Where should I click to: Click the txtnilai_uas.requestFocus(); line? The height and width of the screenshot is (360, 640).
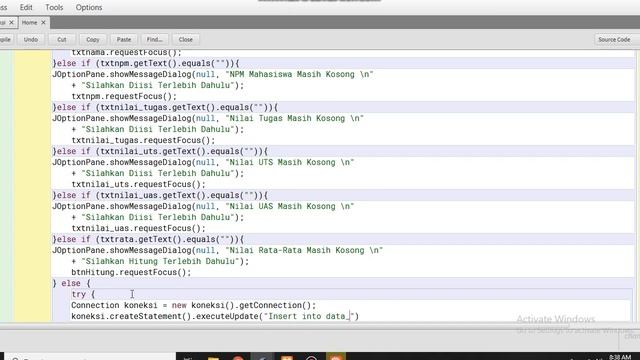point(138,229)
